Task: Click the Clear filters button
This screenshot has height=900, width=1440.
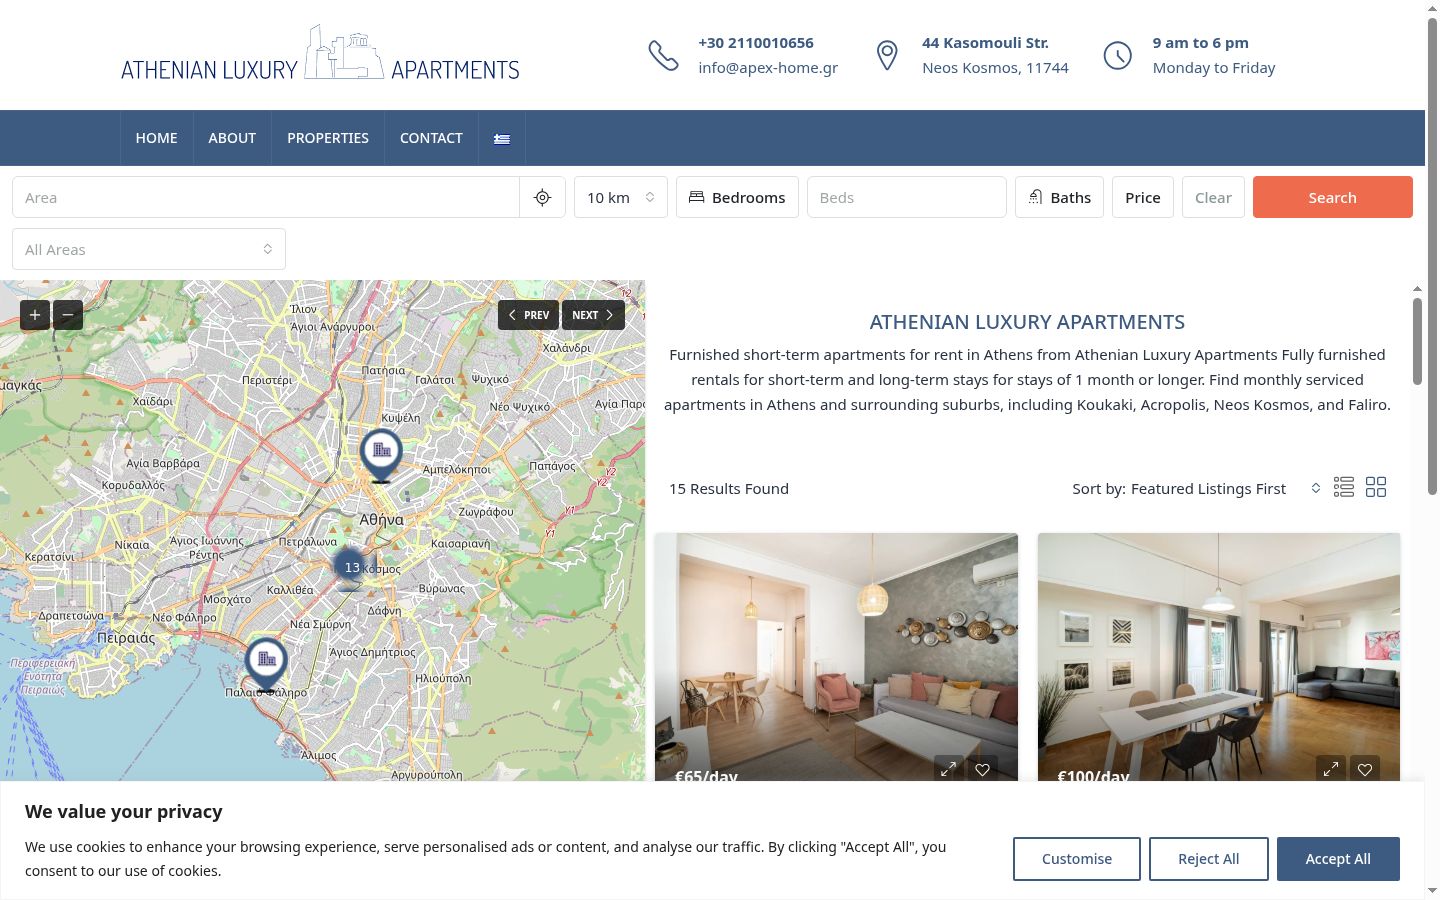Action: [1213, 197]
